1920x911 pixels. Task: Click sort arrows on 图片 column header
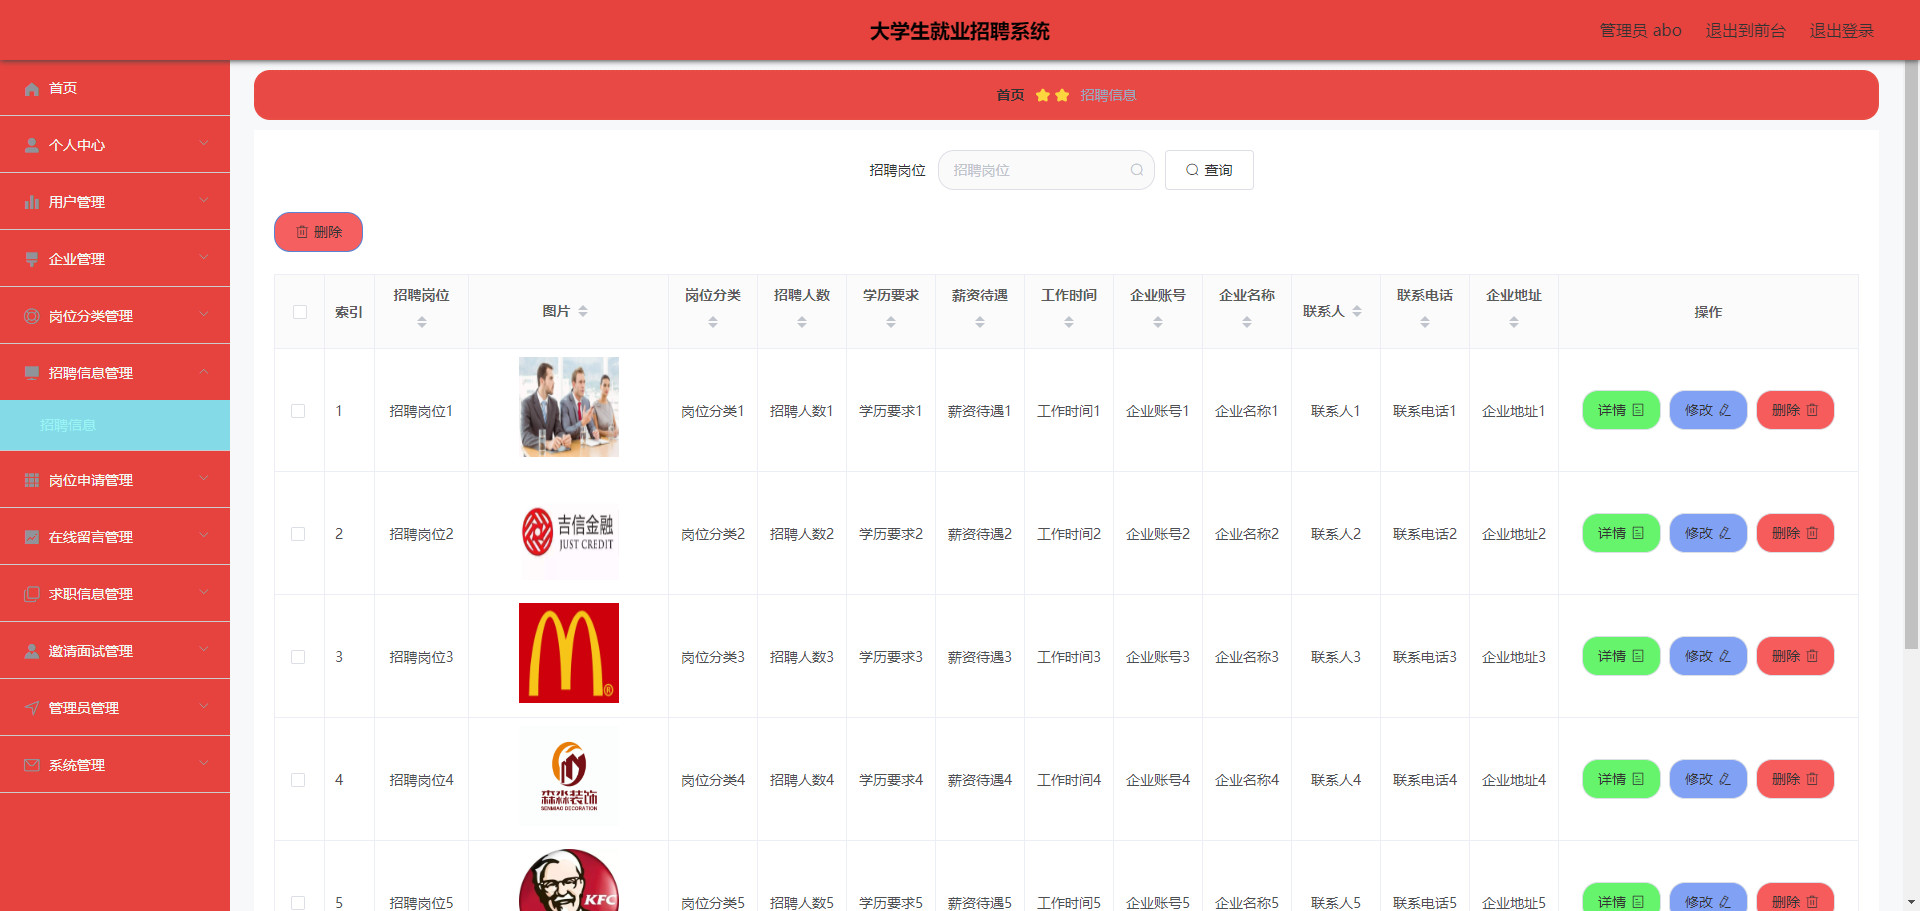tap(583, 311)
